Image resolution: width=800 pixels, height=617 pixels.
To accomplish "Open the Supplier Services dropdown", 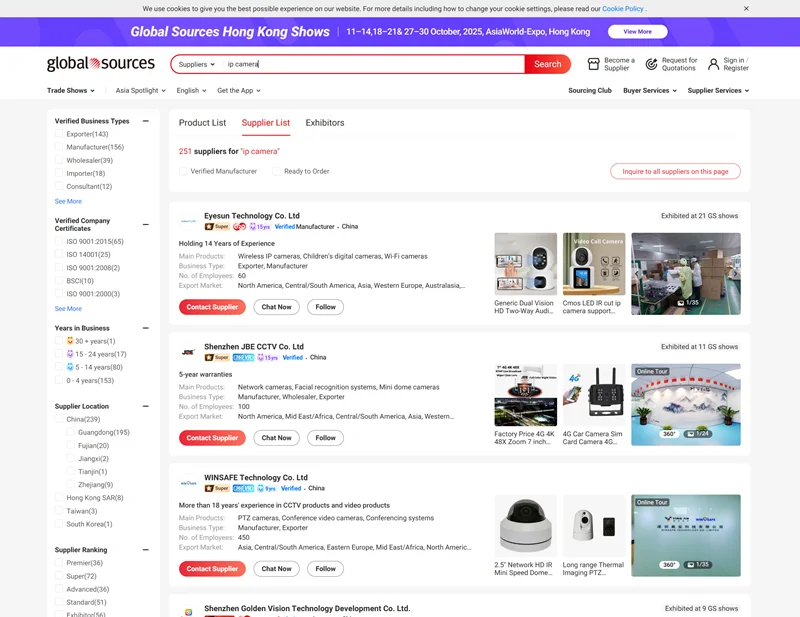I will [x=718, y=90].
